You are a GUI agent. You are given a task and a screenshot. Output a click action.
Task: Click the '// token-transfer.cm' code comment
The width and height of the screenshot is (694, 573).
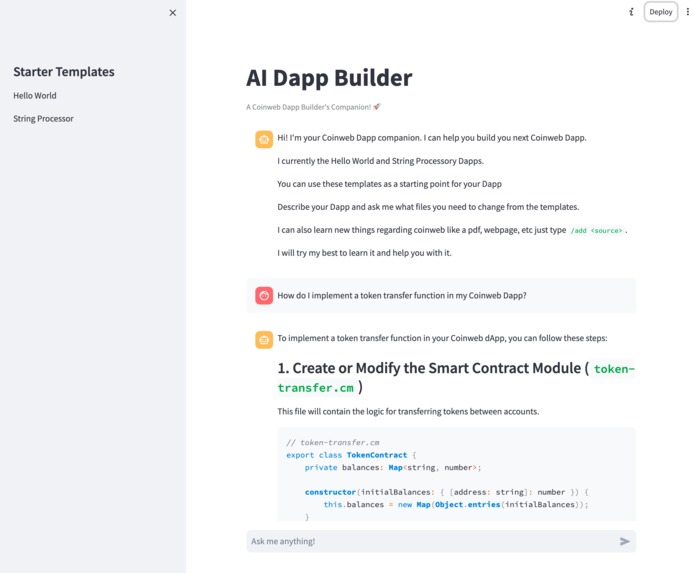(333, 442)
